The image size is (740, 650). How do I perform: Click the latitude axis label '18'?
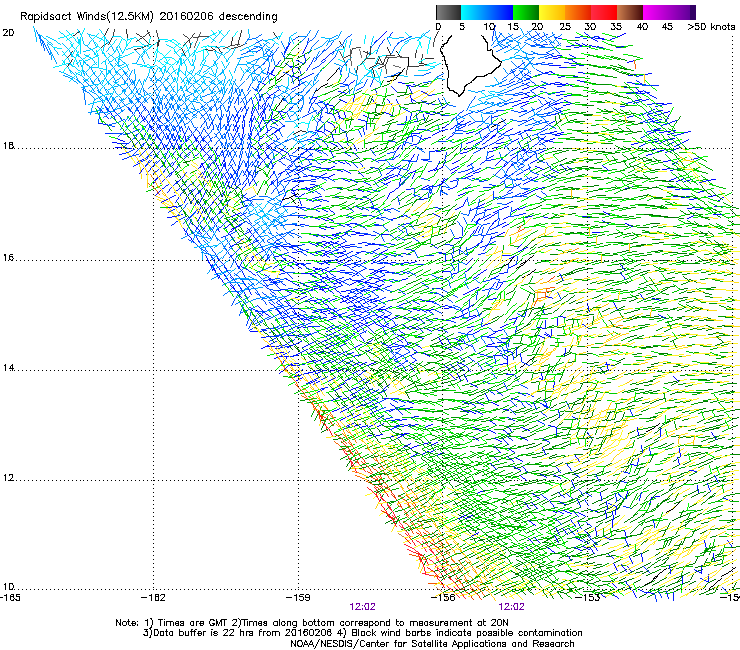tap(8, 146)
